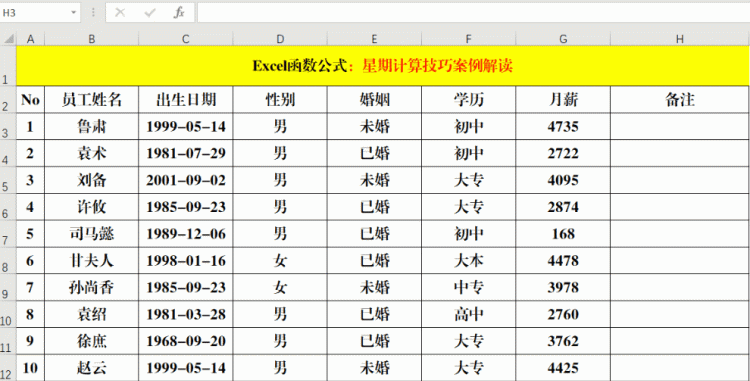
Task: Select row 1 header
Action: point(8,66)
